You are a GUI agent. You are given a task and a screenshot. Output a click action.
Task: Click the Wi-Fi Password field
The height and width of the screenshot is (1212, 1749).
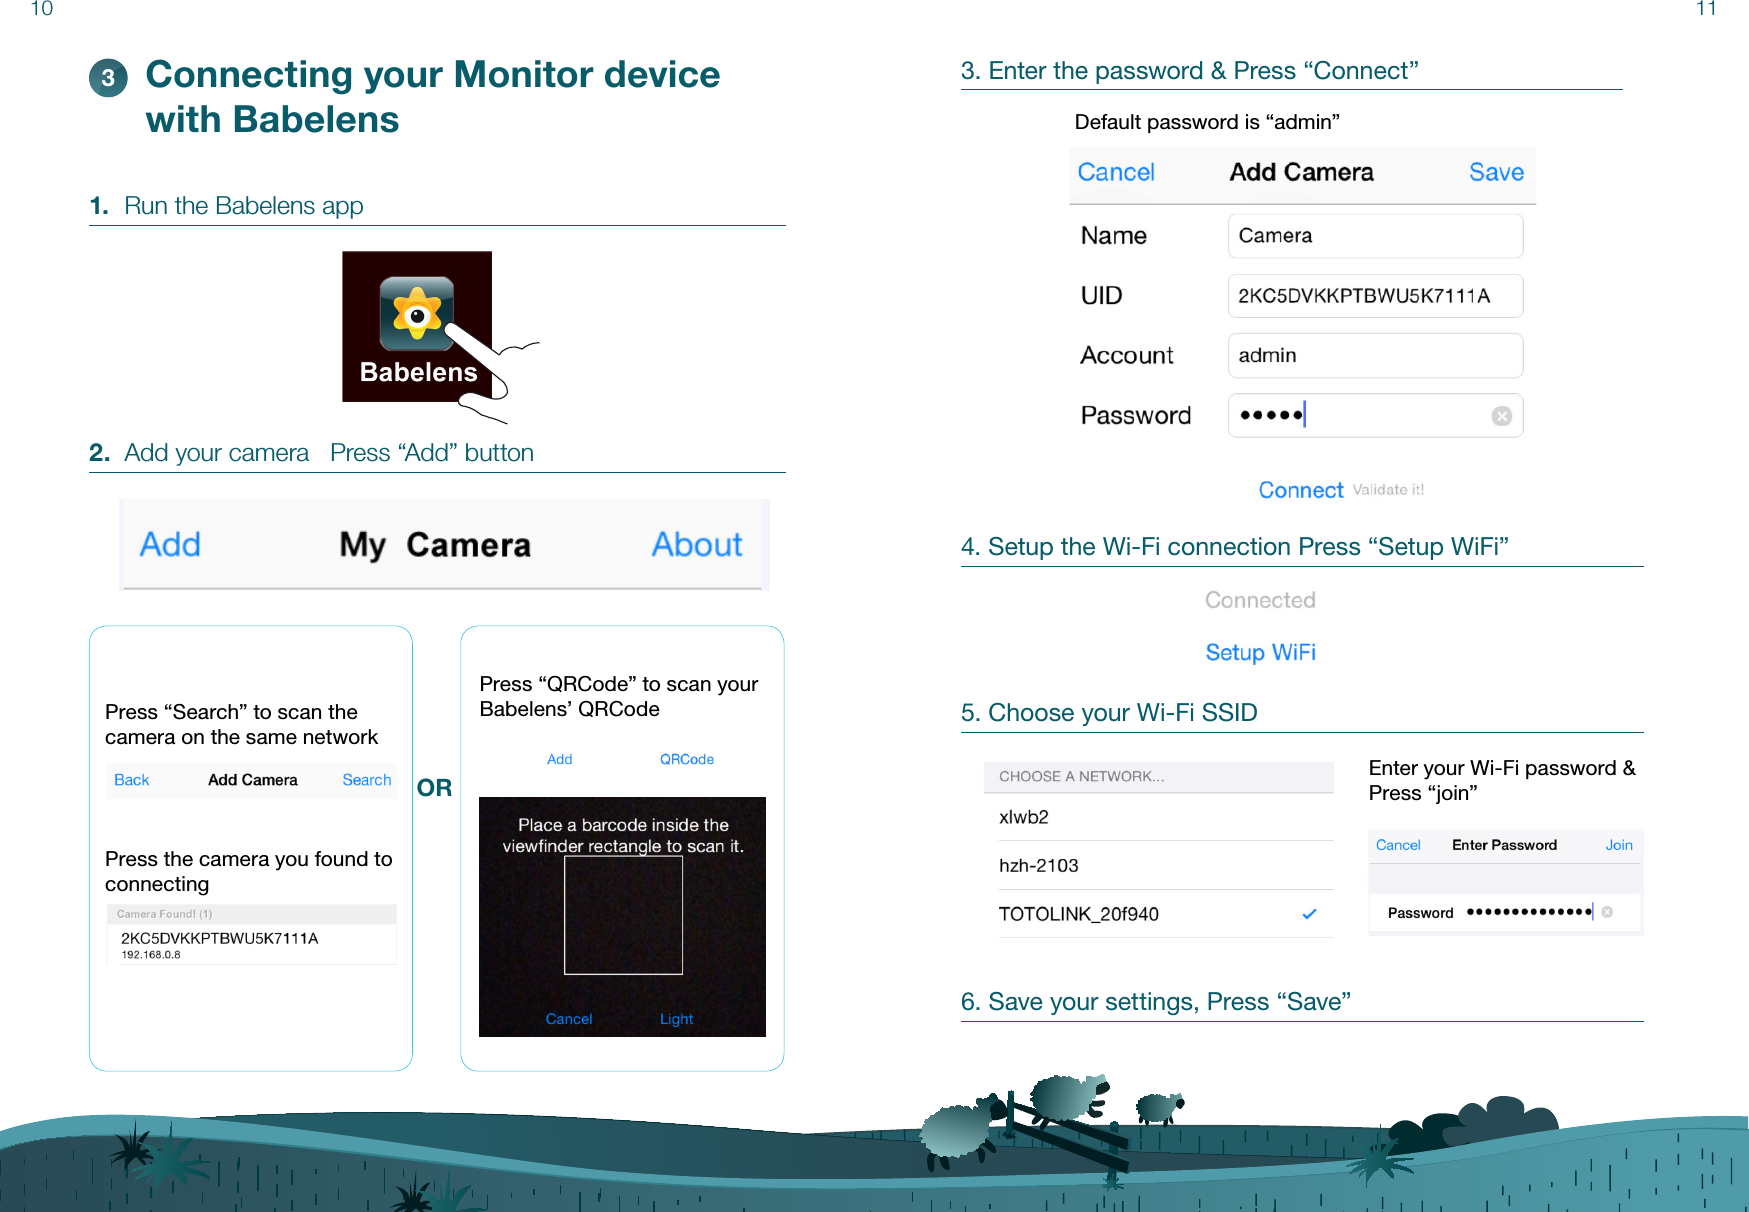[1505, 912]
